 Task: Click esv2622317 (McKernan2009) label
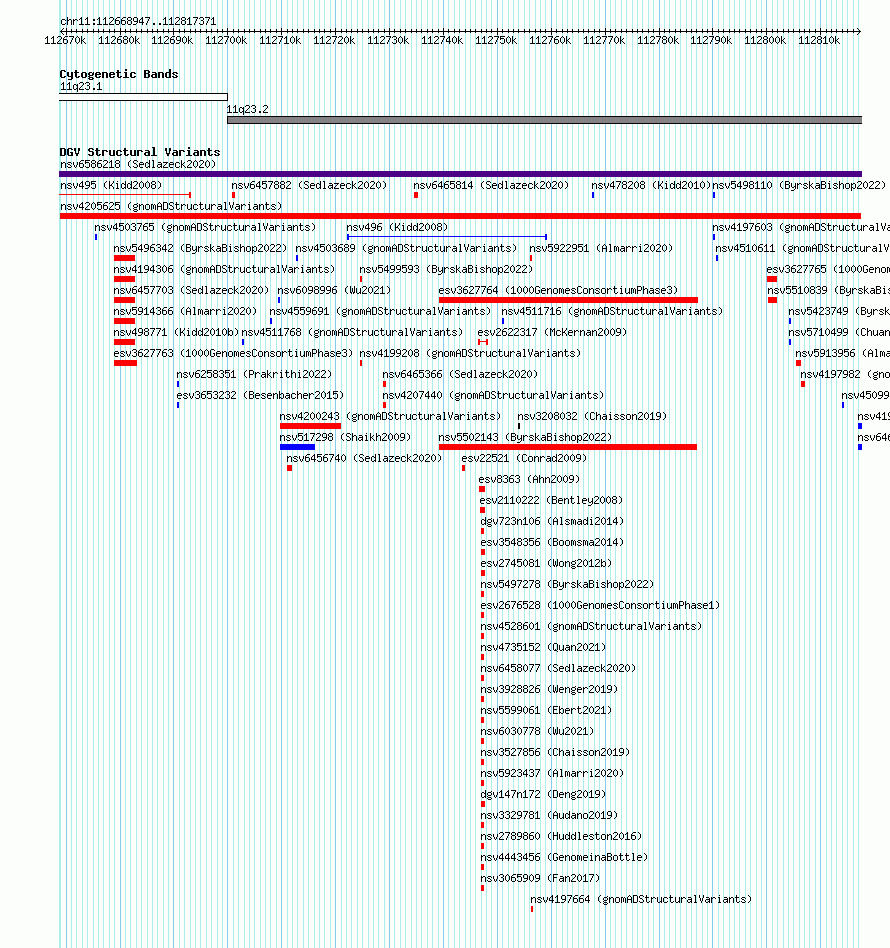click(x=552, y=333)
